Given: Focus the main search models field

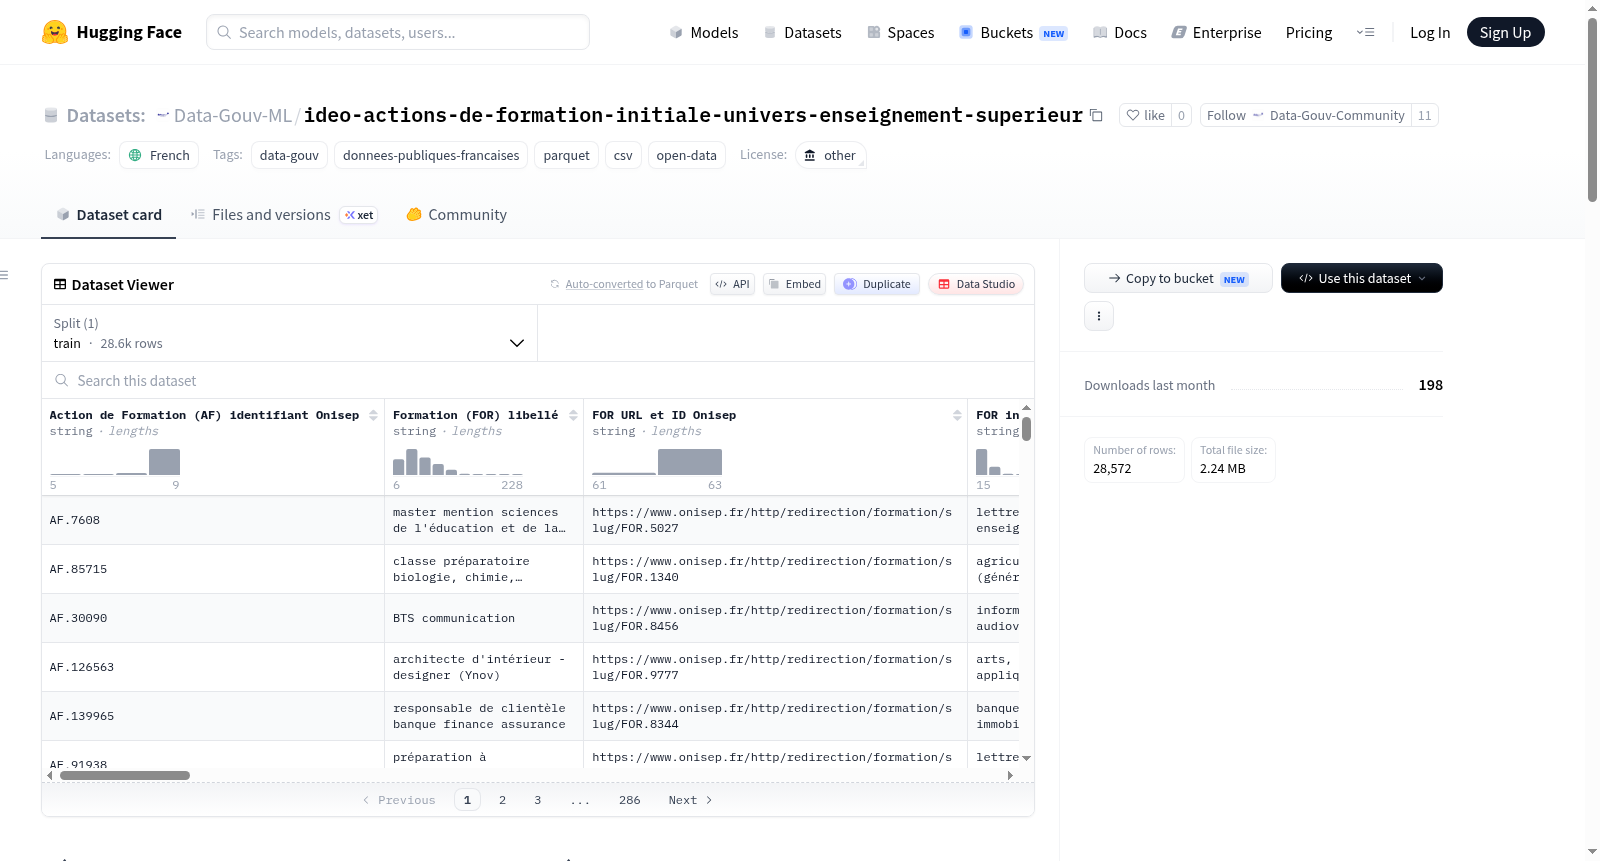Looking at the screenshot, I should pos(398,32).
